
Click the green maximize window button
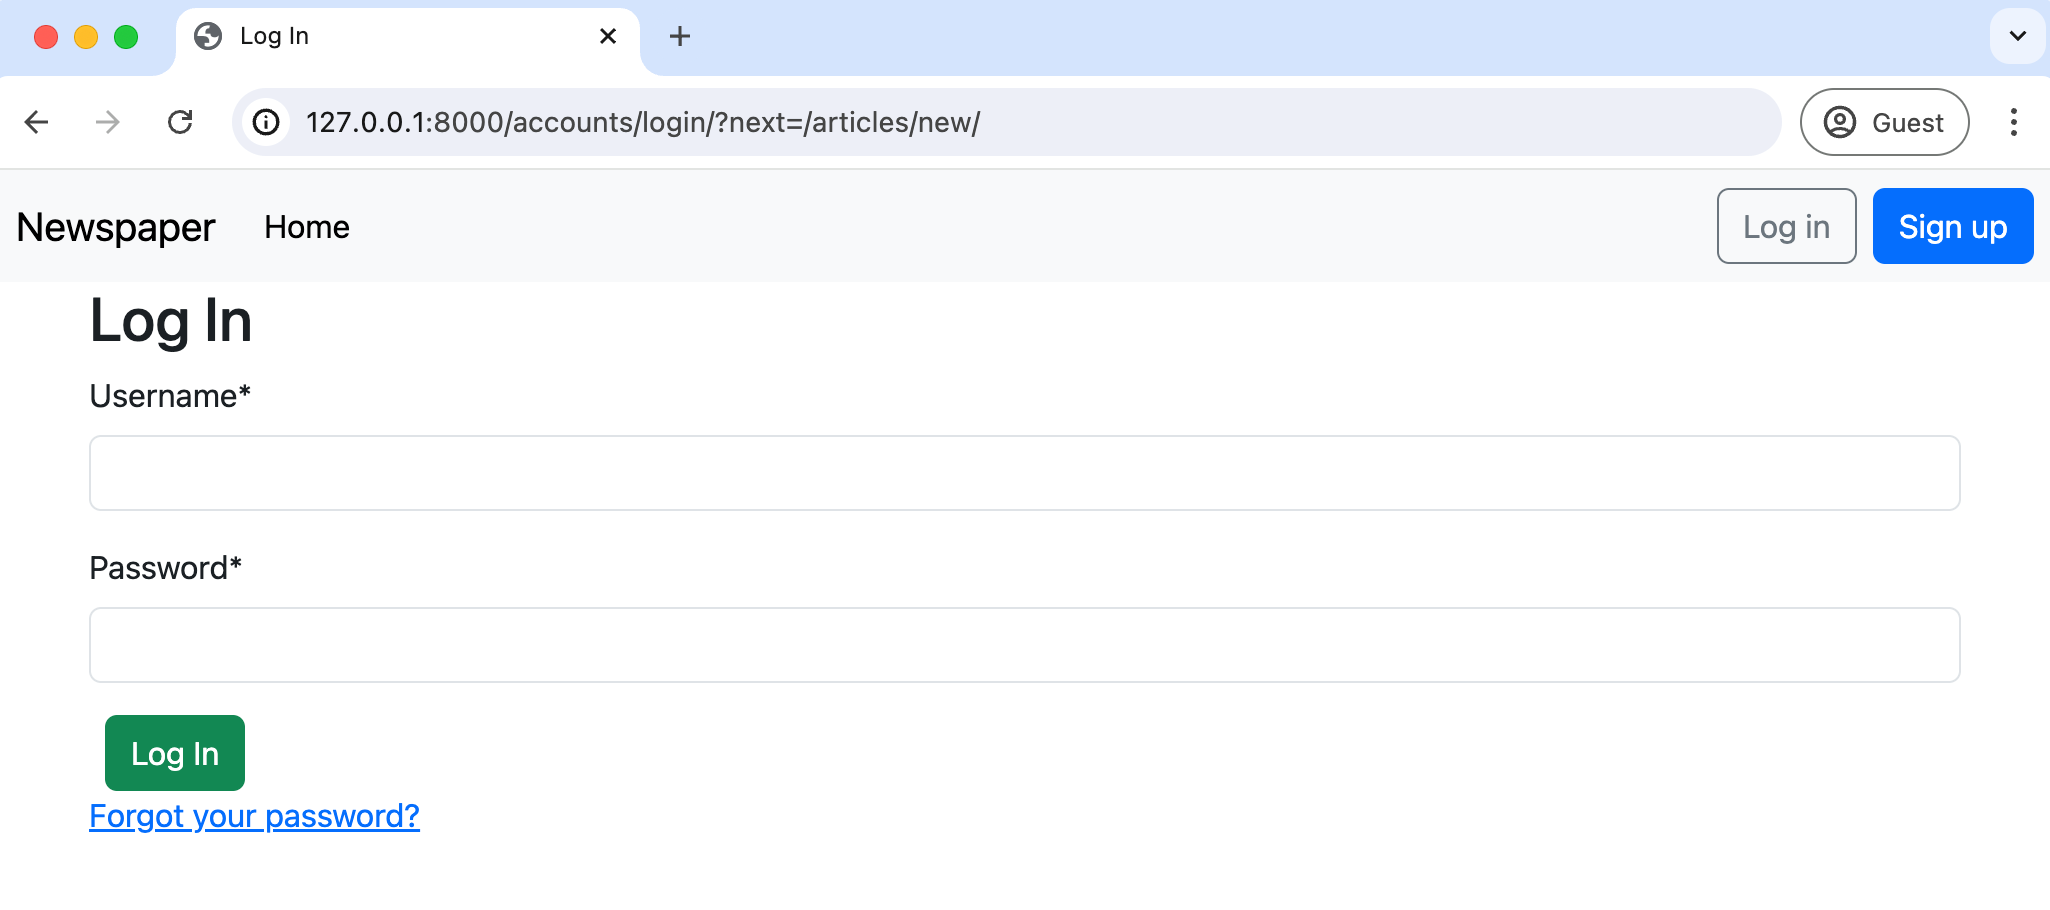click(126, 37)
